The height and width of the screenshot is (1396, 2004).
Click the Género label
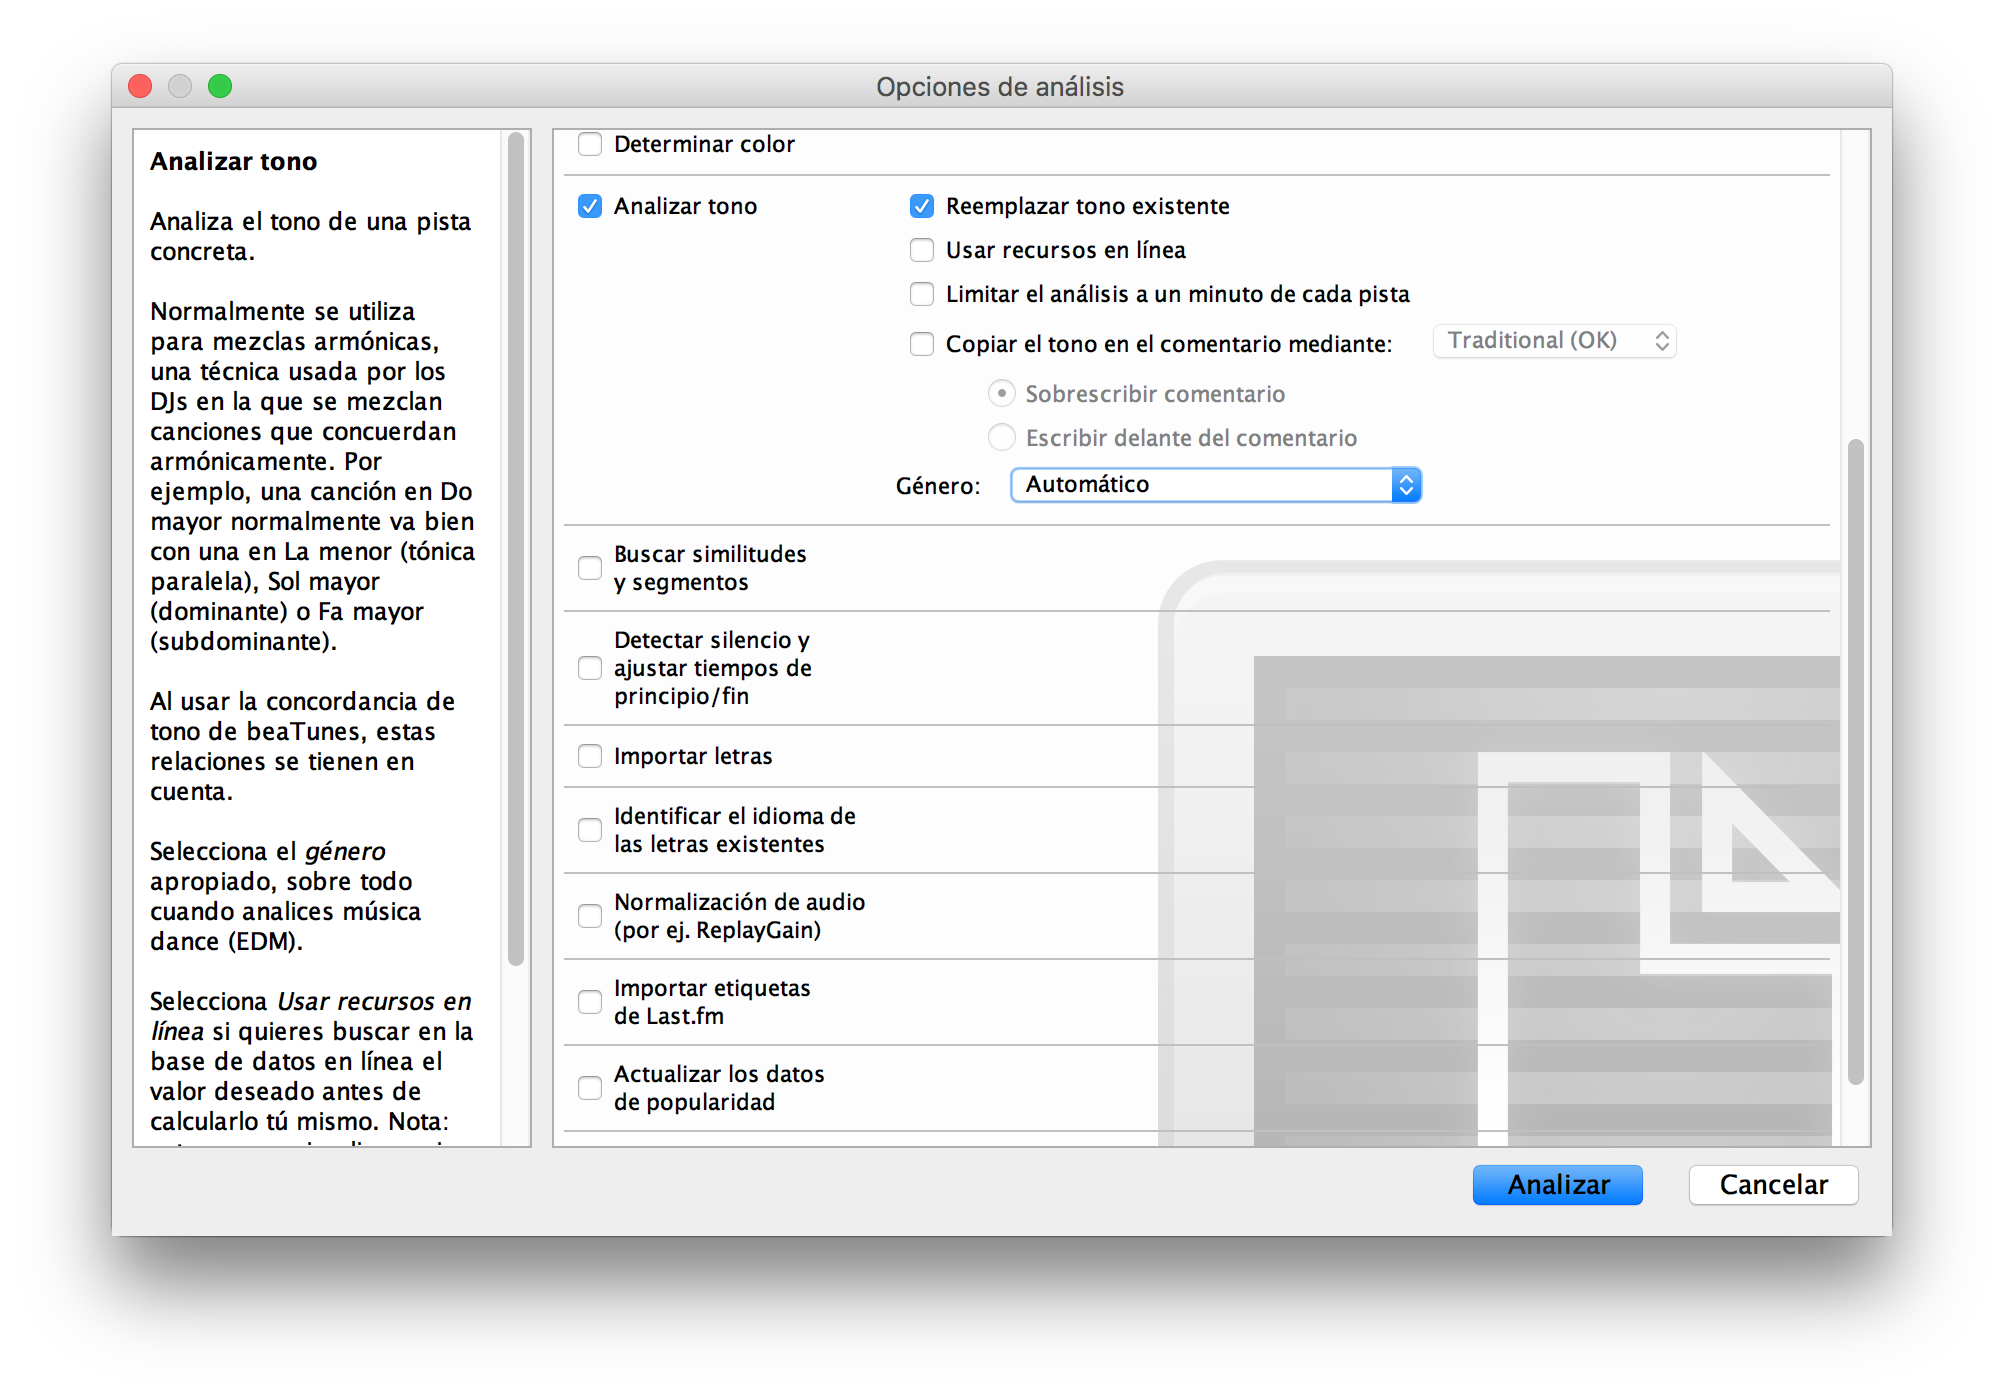[938, 486]
